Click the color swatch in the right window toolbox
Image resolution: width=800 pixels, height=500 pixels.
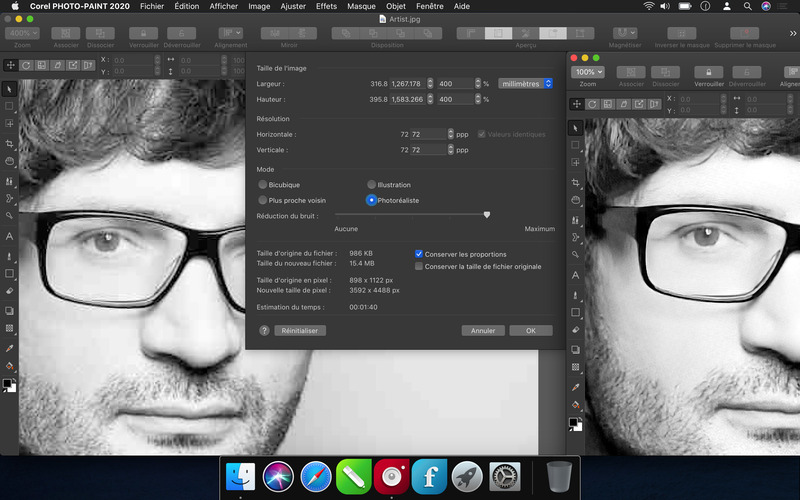pyautogui.click(x=576, y=424)
